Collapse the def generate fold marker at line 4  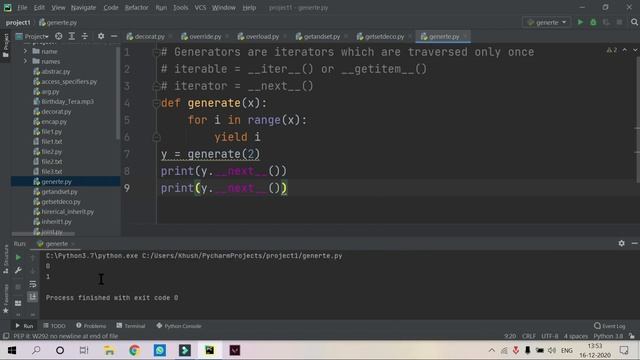156,103
